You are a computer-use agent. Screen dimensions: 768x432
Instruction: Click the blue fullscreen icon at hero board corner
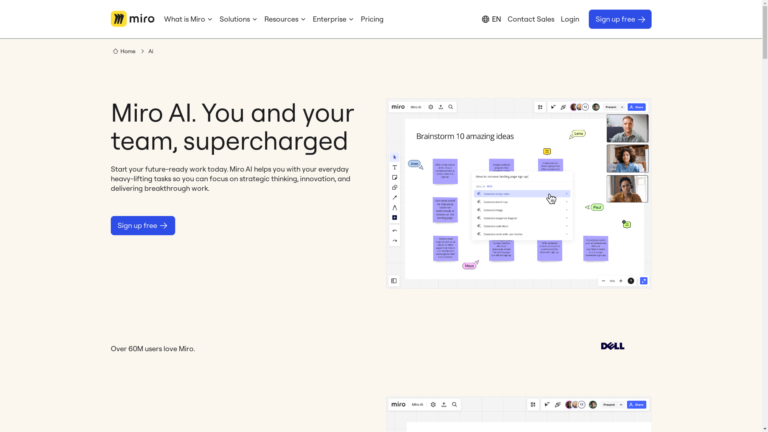click(644, 281)
